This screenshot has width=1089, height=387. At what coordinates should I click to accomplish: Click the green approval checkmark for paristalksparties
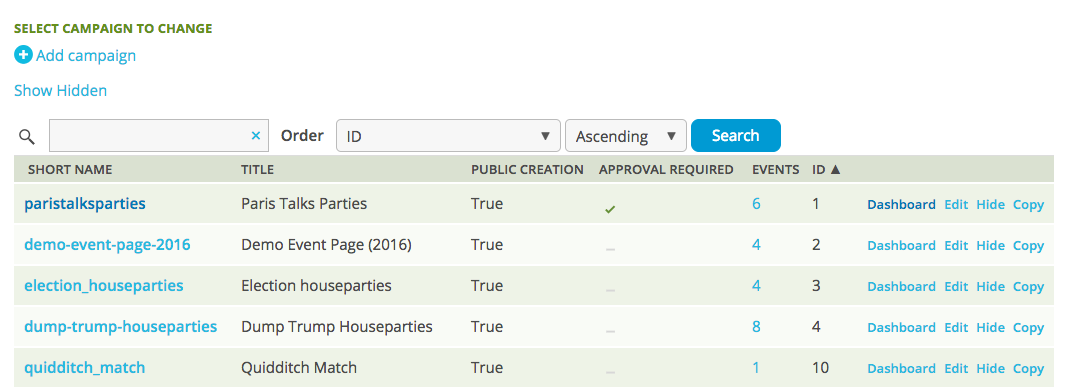610,208
